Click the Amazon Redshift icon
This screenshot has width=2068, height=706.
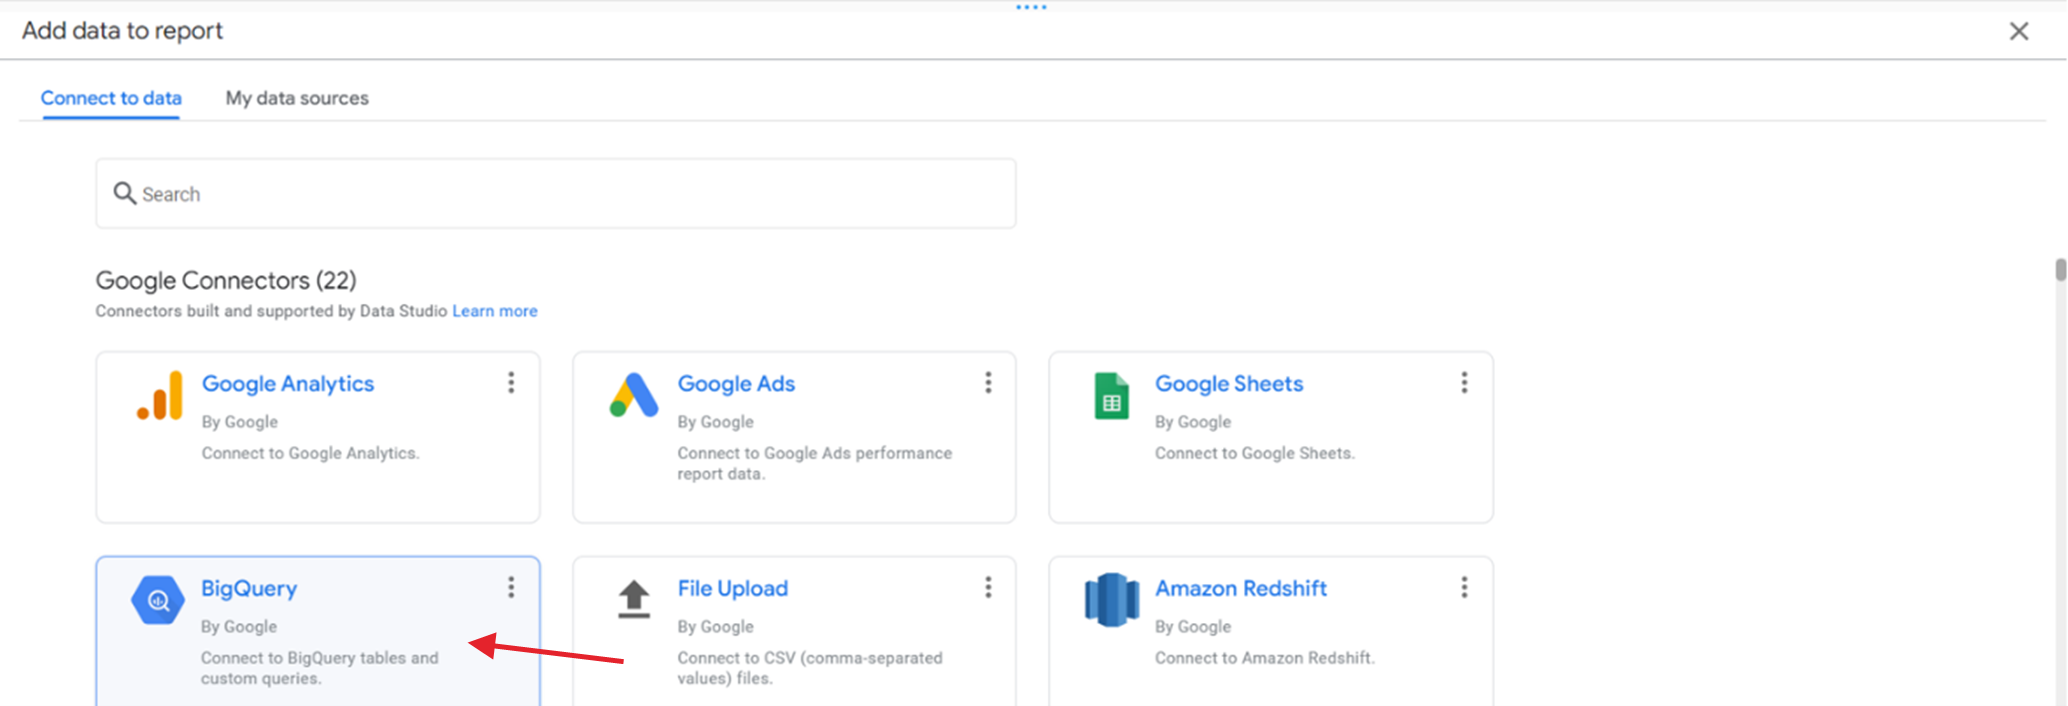point(1111,600)
